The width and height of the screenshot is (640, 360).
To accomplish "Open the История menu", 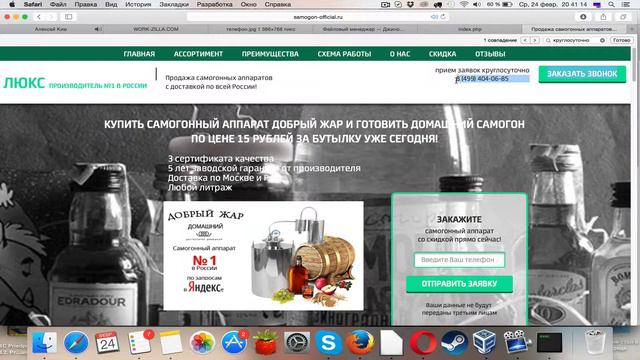I will click(138, 4).
